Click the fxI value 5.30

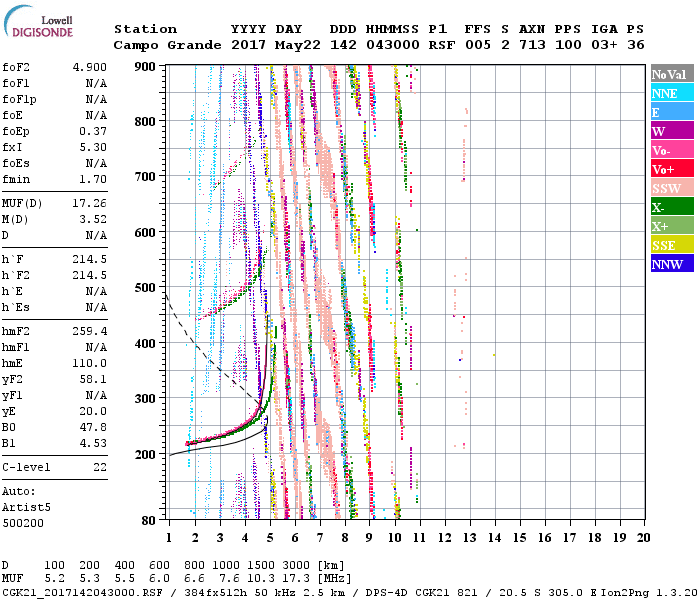(x=93, y=147)
